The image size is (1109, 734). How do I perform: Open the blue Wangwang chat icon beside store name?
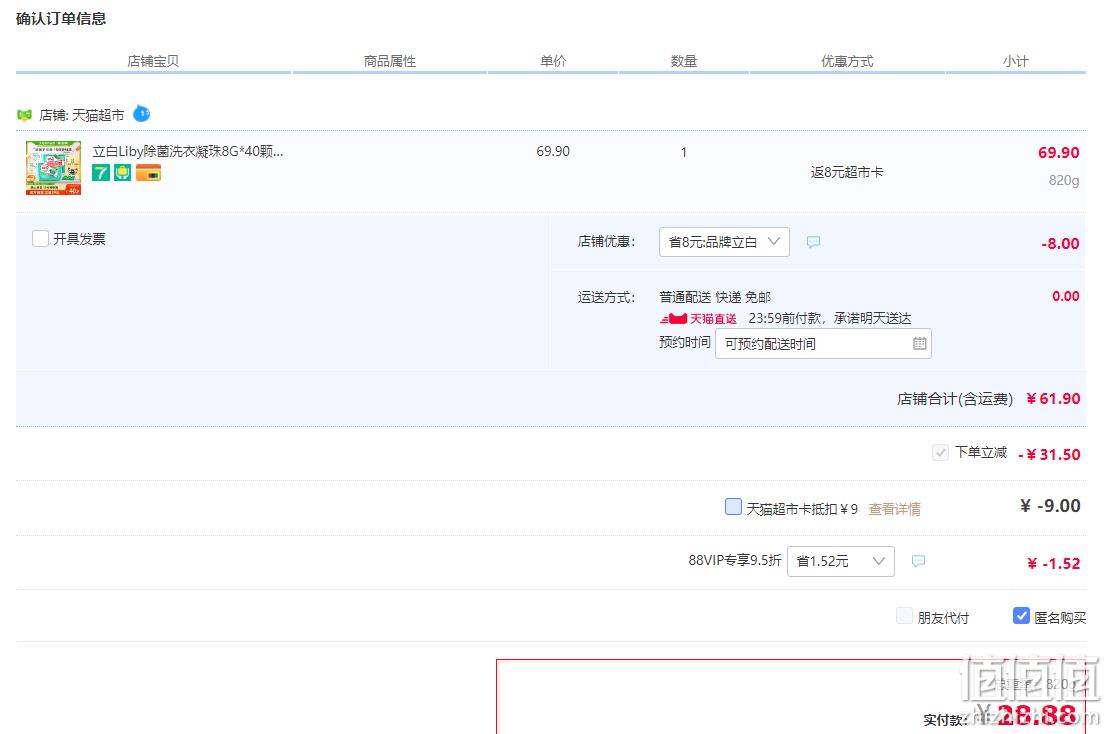[141, 113]
